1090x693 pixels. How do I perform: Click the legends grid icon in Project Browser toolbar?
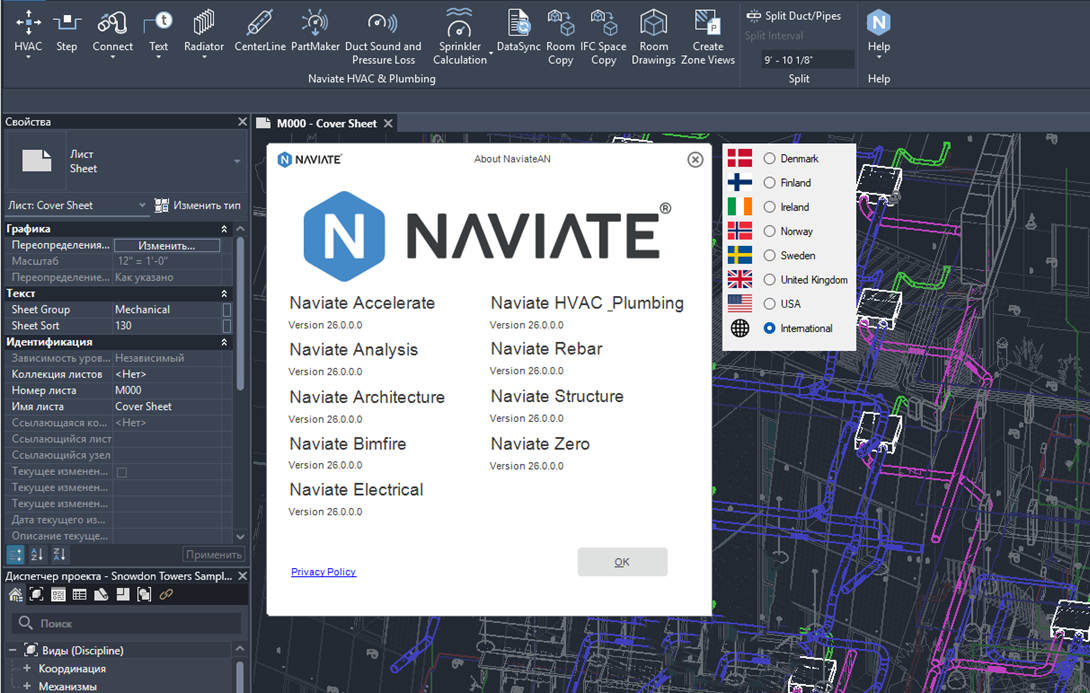pos(58,594)
